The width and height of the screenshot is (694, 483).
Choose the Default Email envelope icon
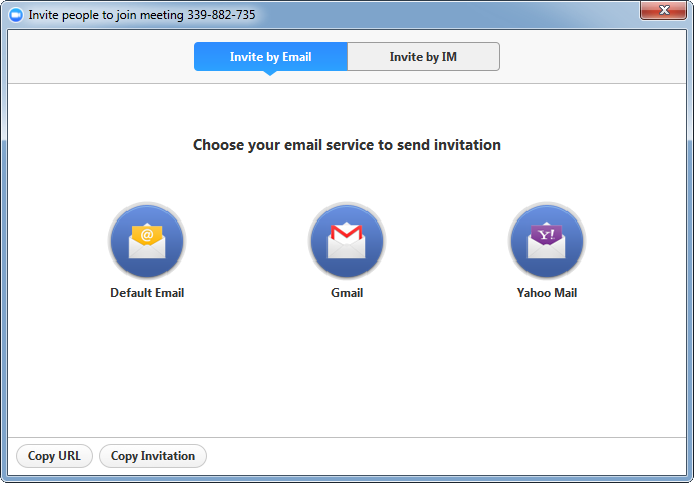[x=147, y=241]
